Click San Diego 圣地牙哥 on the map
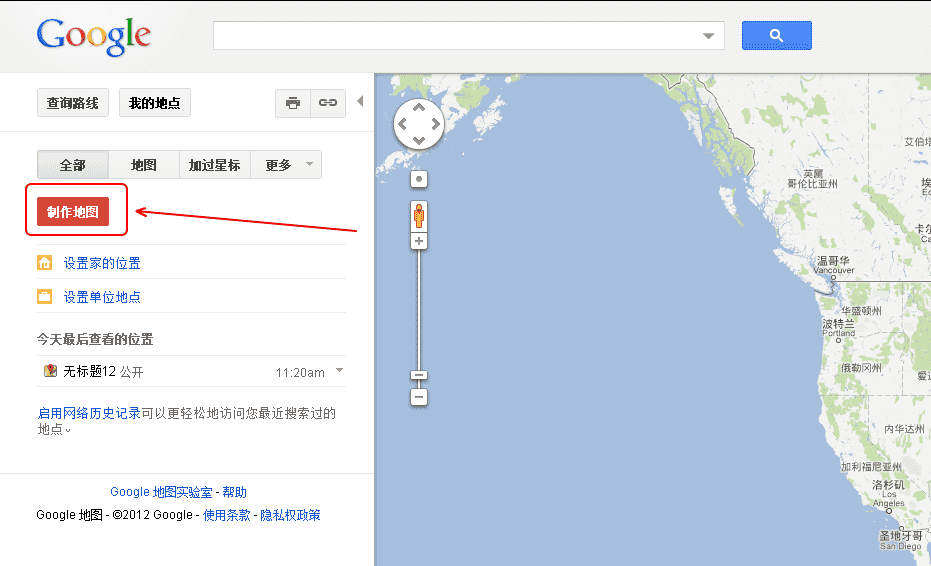This screenshot has height=566, width=931. coord(901,540)
